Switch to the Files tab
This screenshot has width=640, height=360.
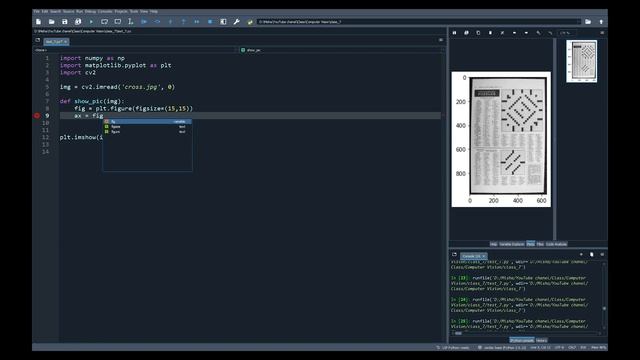pyautogui.click(x=540, y=244)
